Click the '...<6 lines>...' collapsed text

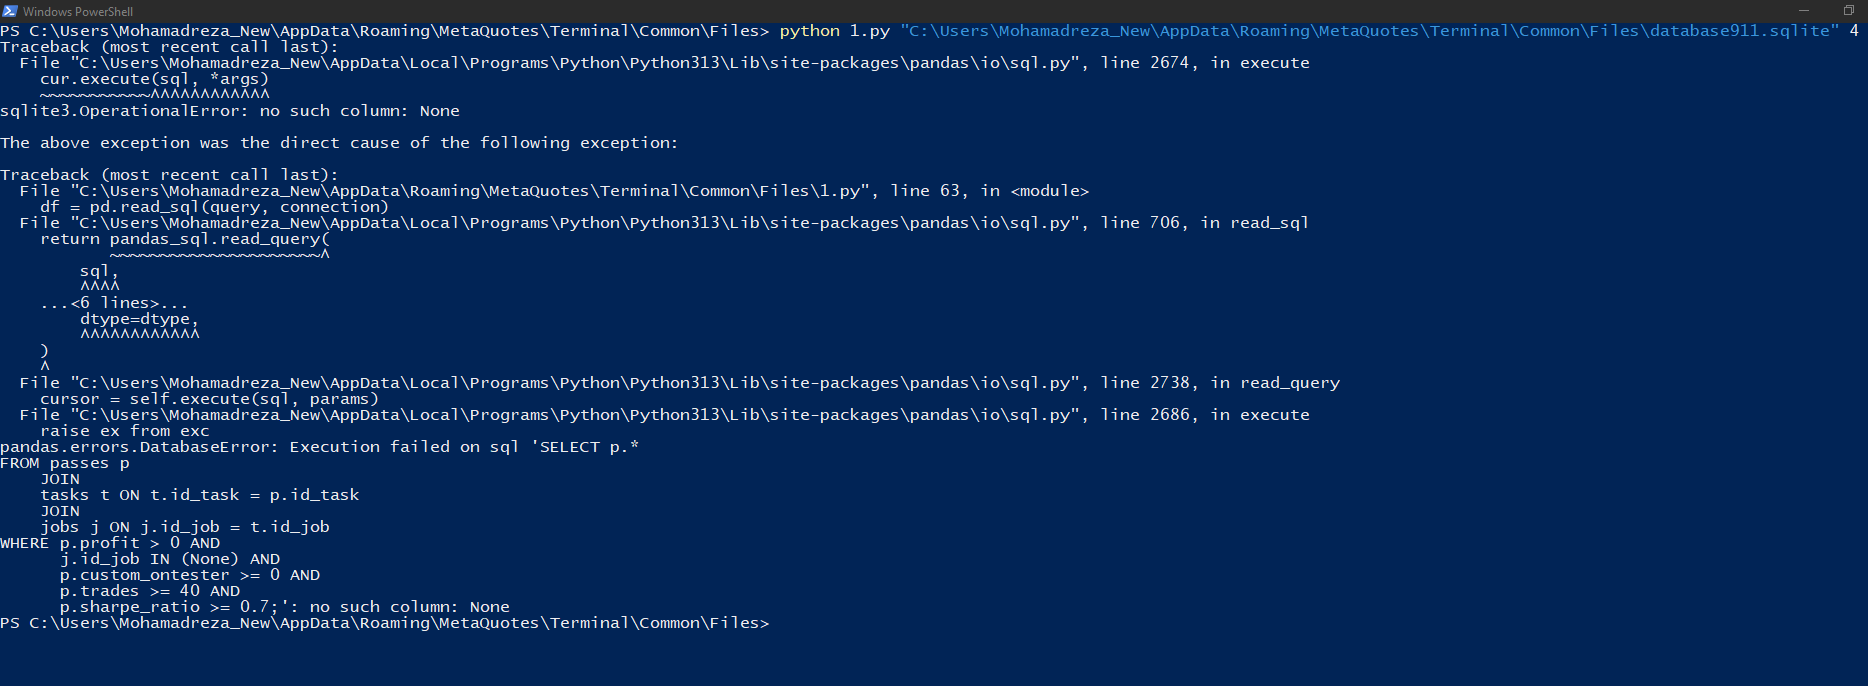pyautogui.click(x=114, y=303)
